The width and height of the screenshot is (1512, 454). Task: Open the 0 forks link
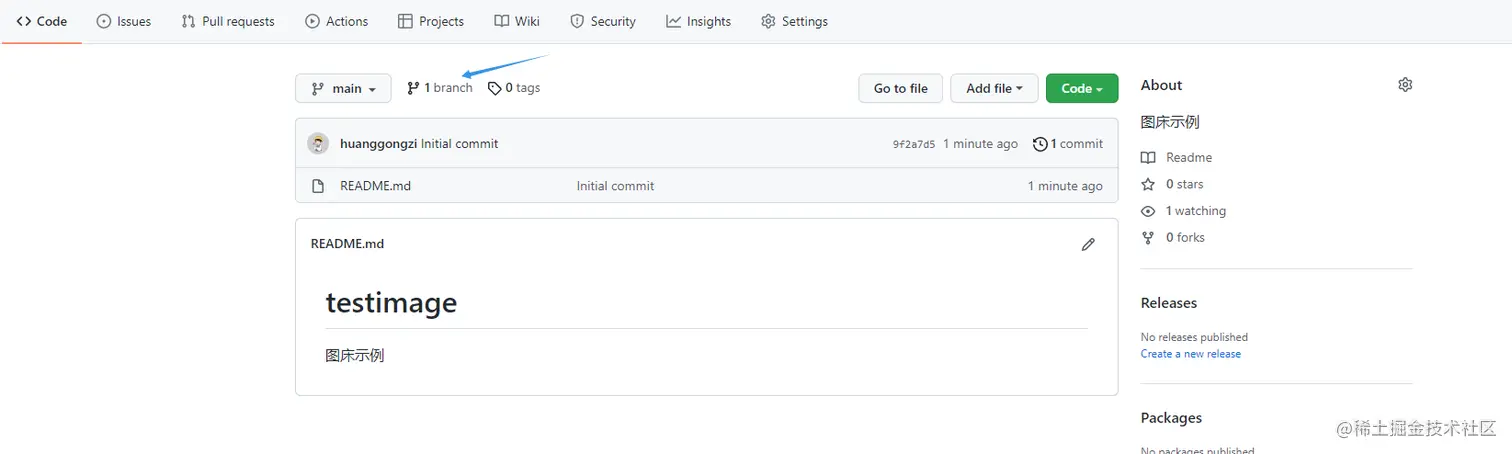coord(1185,238)
